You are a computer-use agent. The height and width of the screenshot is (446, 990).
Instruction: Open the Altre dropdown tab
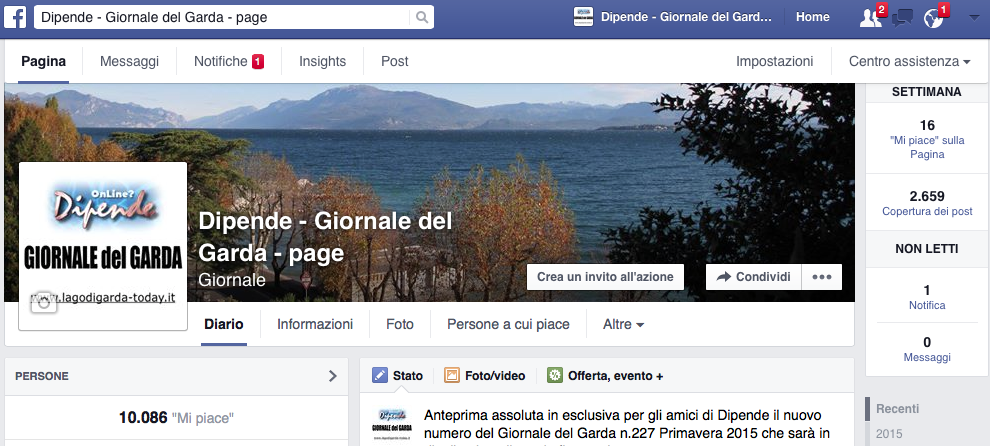coord(623,325)
